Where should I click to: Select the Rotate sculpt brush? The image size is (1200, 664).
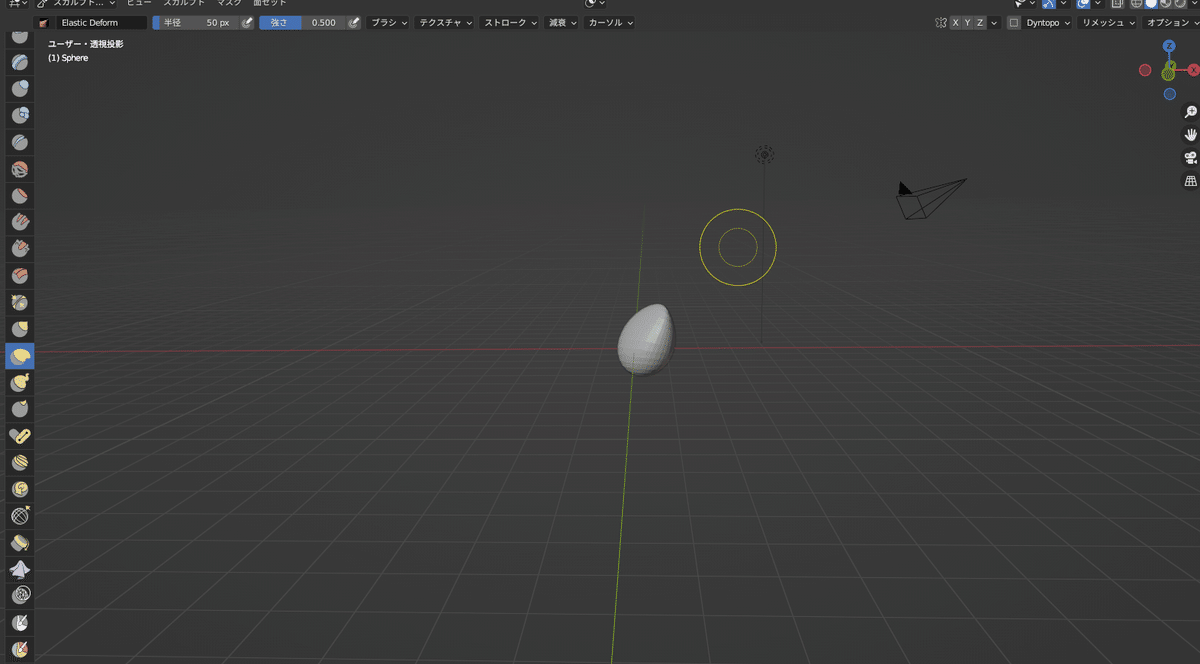click(x=20, y=489)
